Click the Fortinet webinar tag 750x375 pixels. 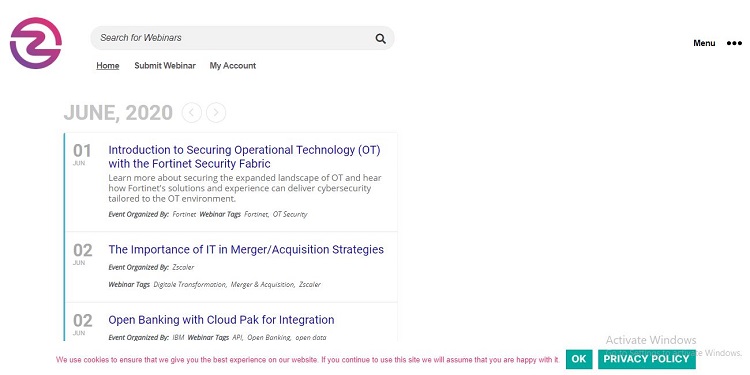pos(256,214)
